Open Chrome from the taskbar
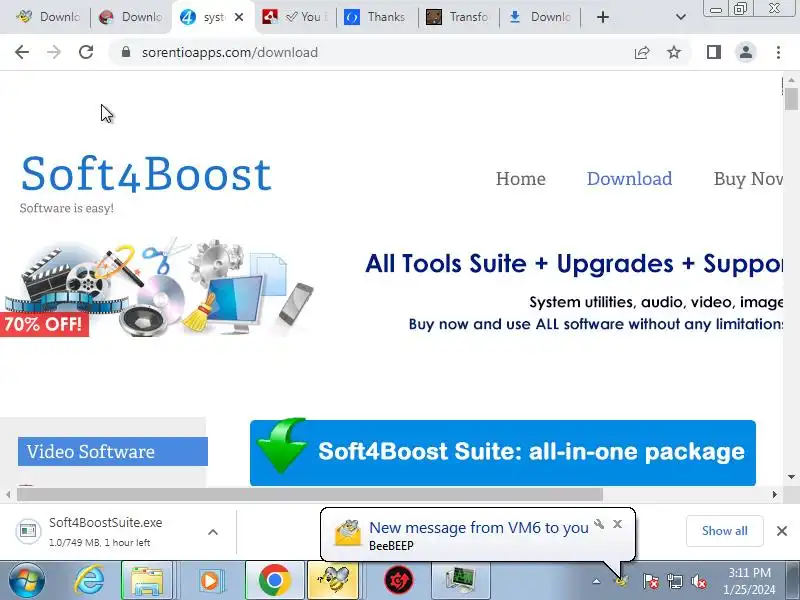The height and width of the screenshot is (600, 800). pyautogui.click(x=274, y=581)
